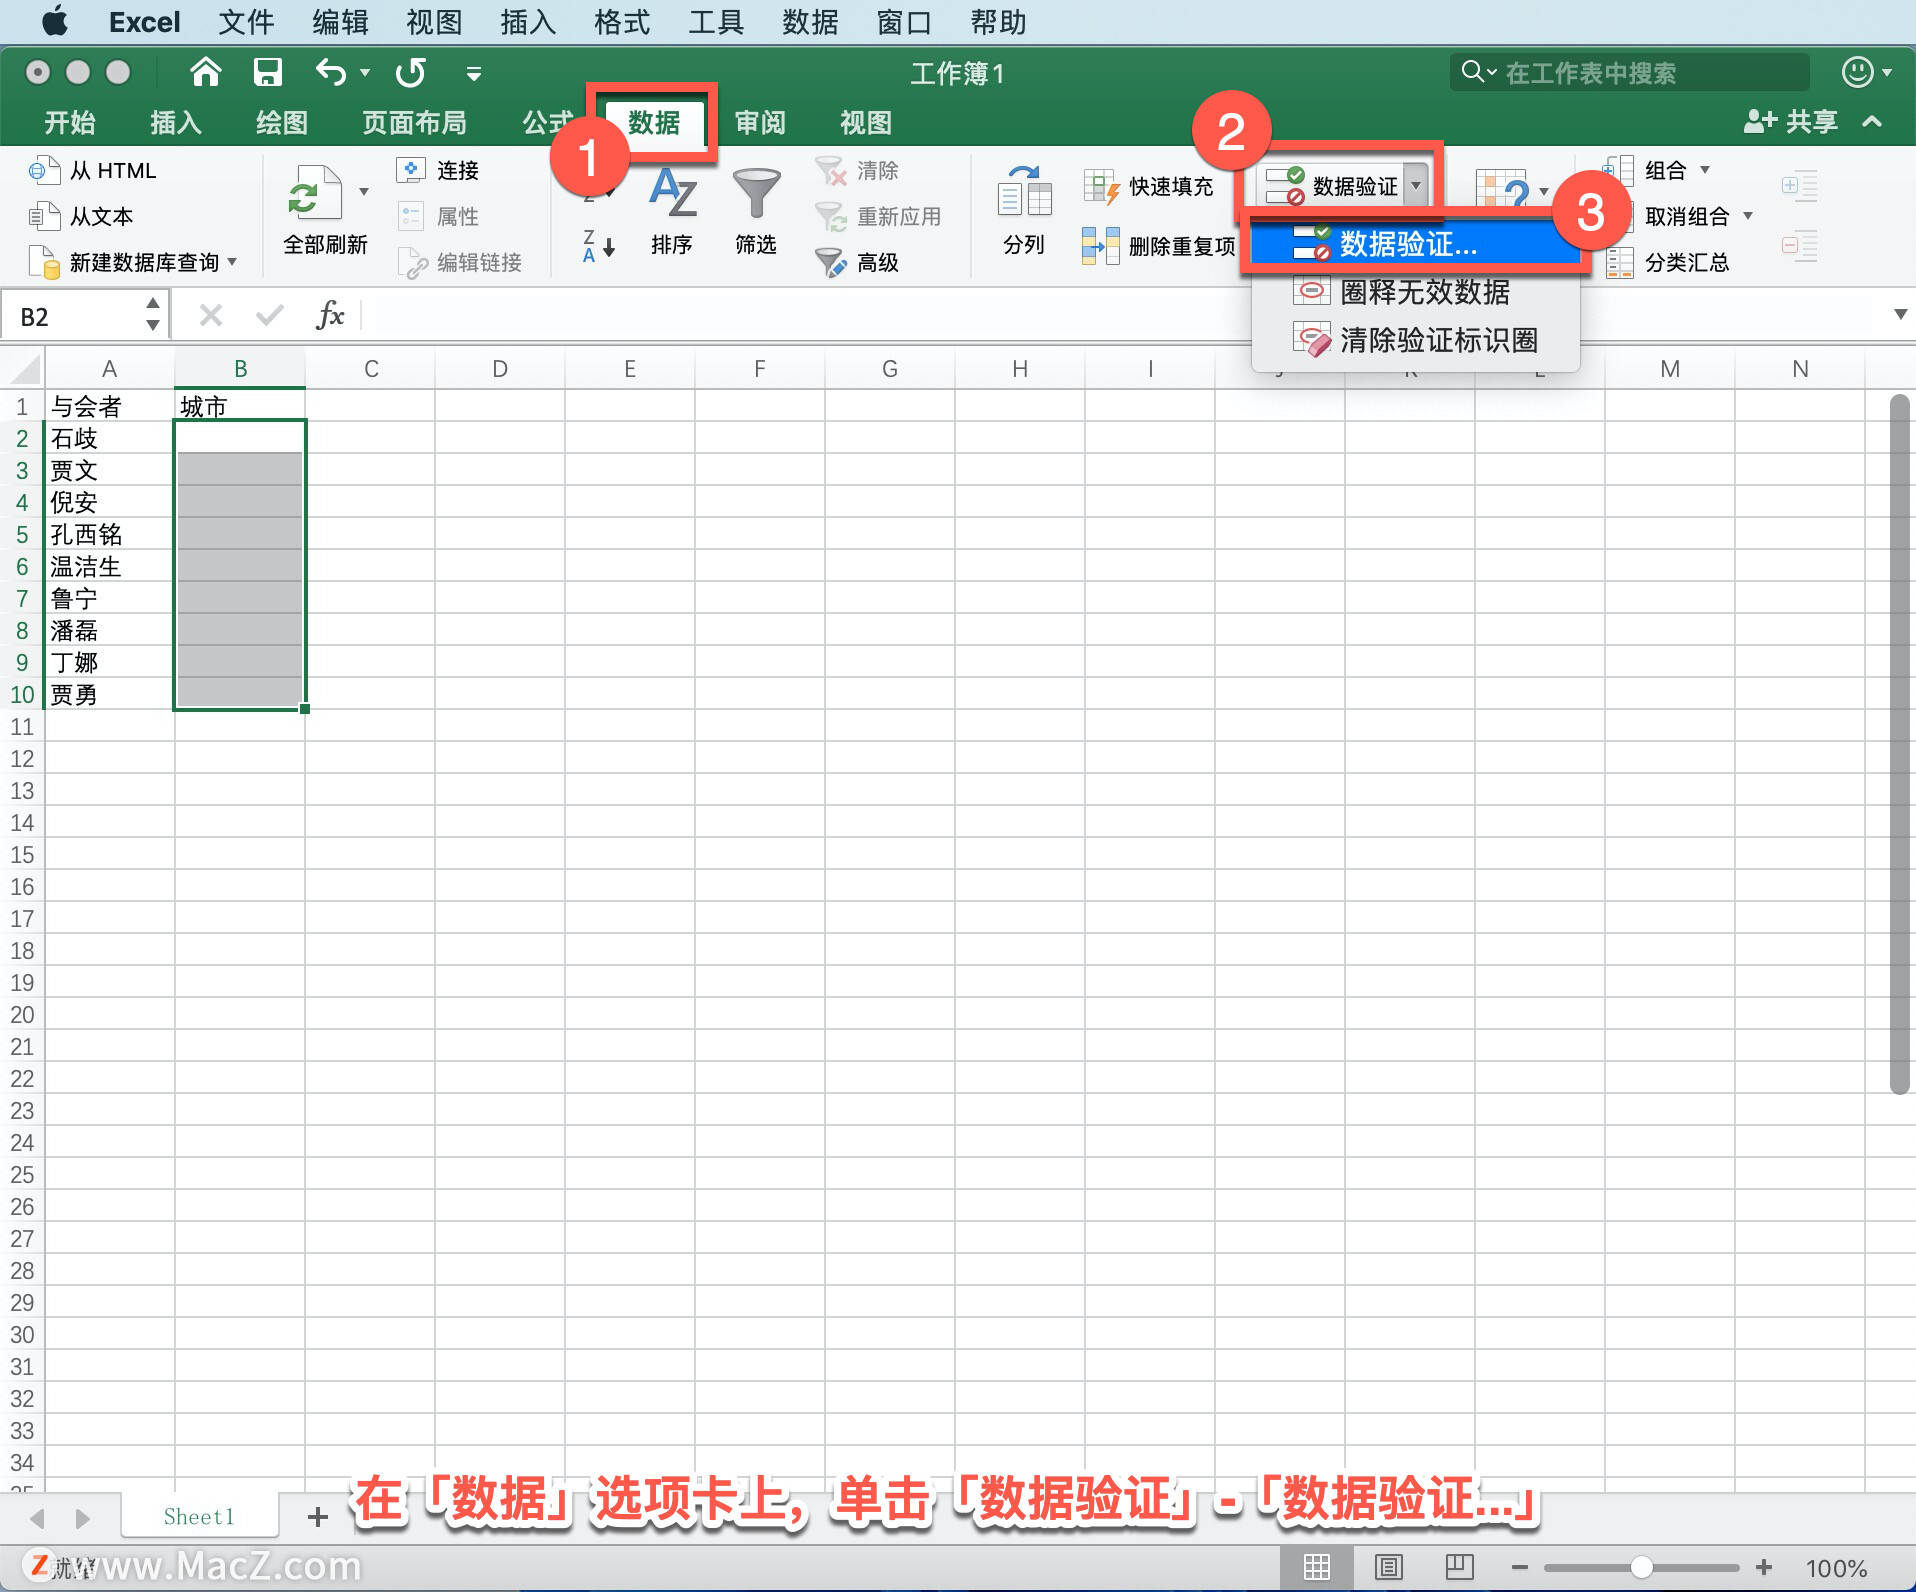Collapse the ribbon with the chevron
The height and width of the screenshot is (1592, 1916).
coord(1870,121)
